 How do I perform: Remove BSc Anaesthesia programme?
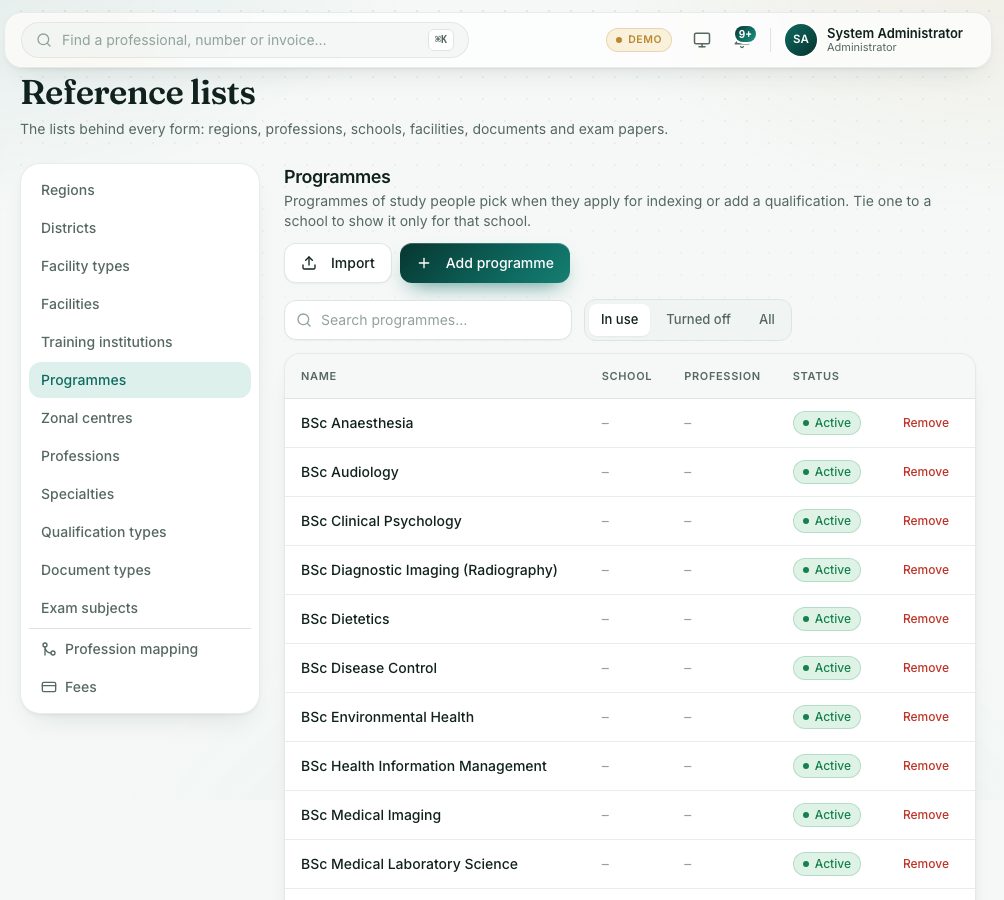925,423
